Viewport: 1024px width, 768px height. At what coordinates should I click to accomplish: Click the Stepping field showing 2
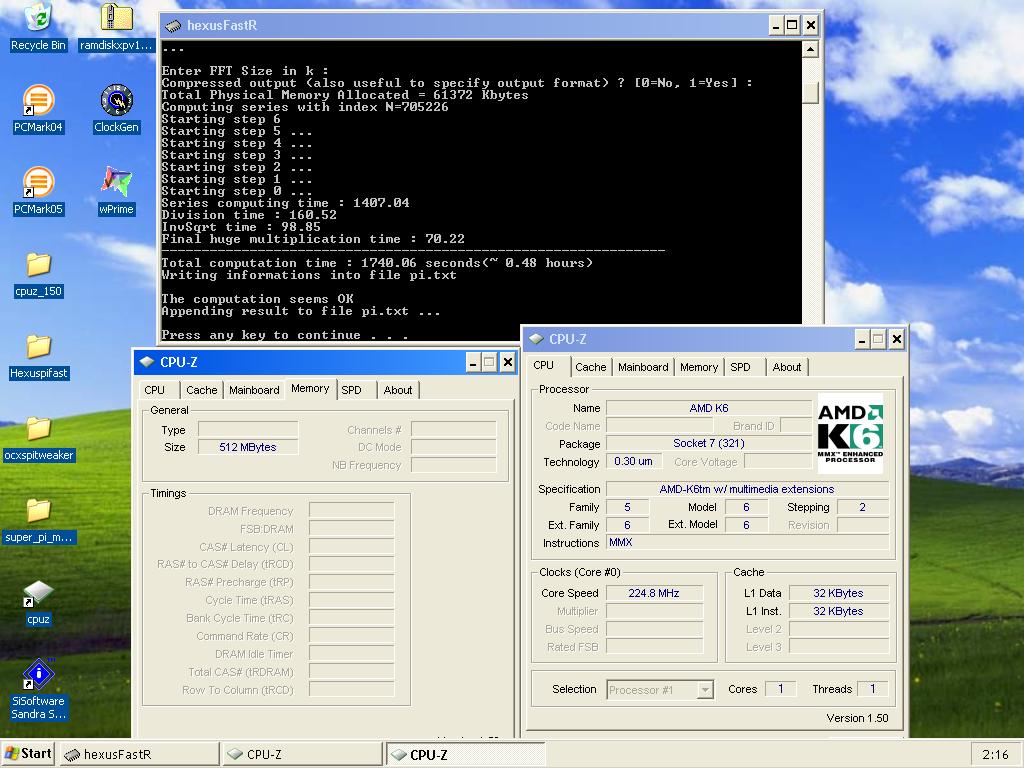point(862,507)
